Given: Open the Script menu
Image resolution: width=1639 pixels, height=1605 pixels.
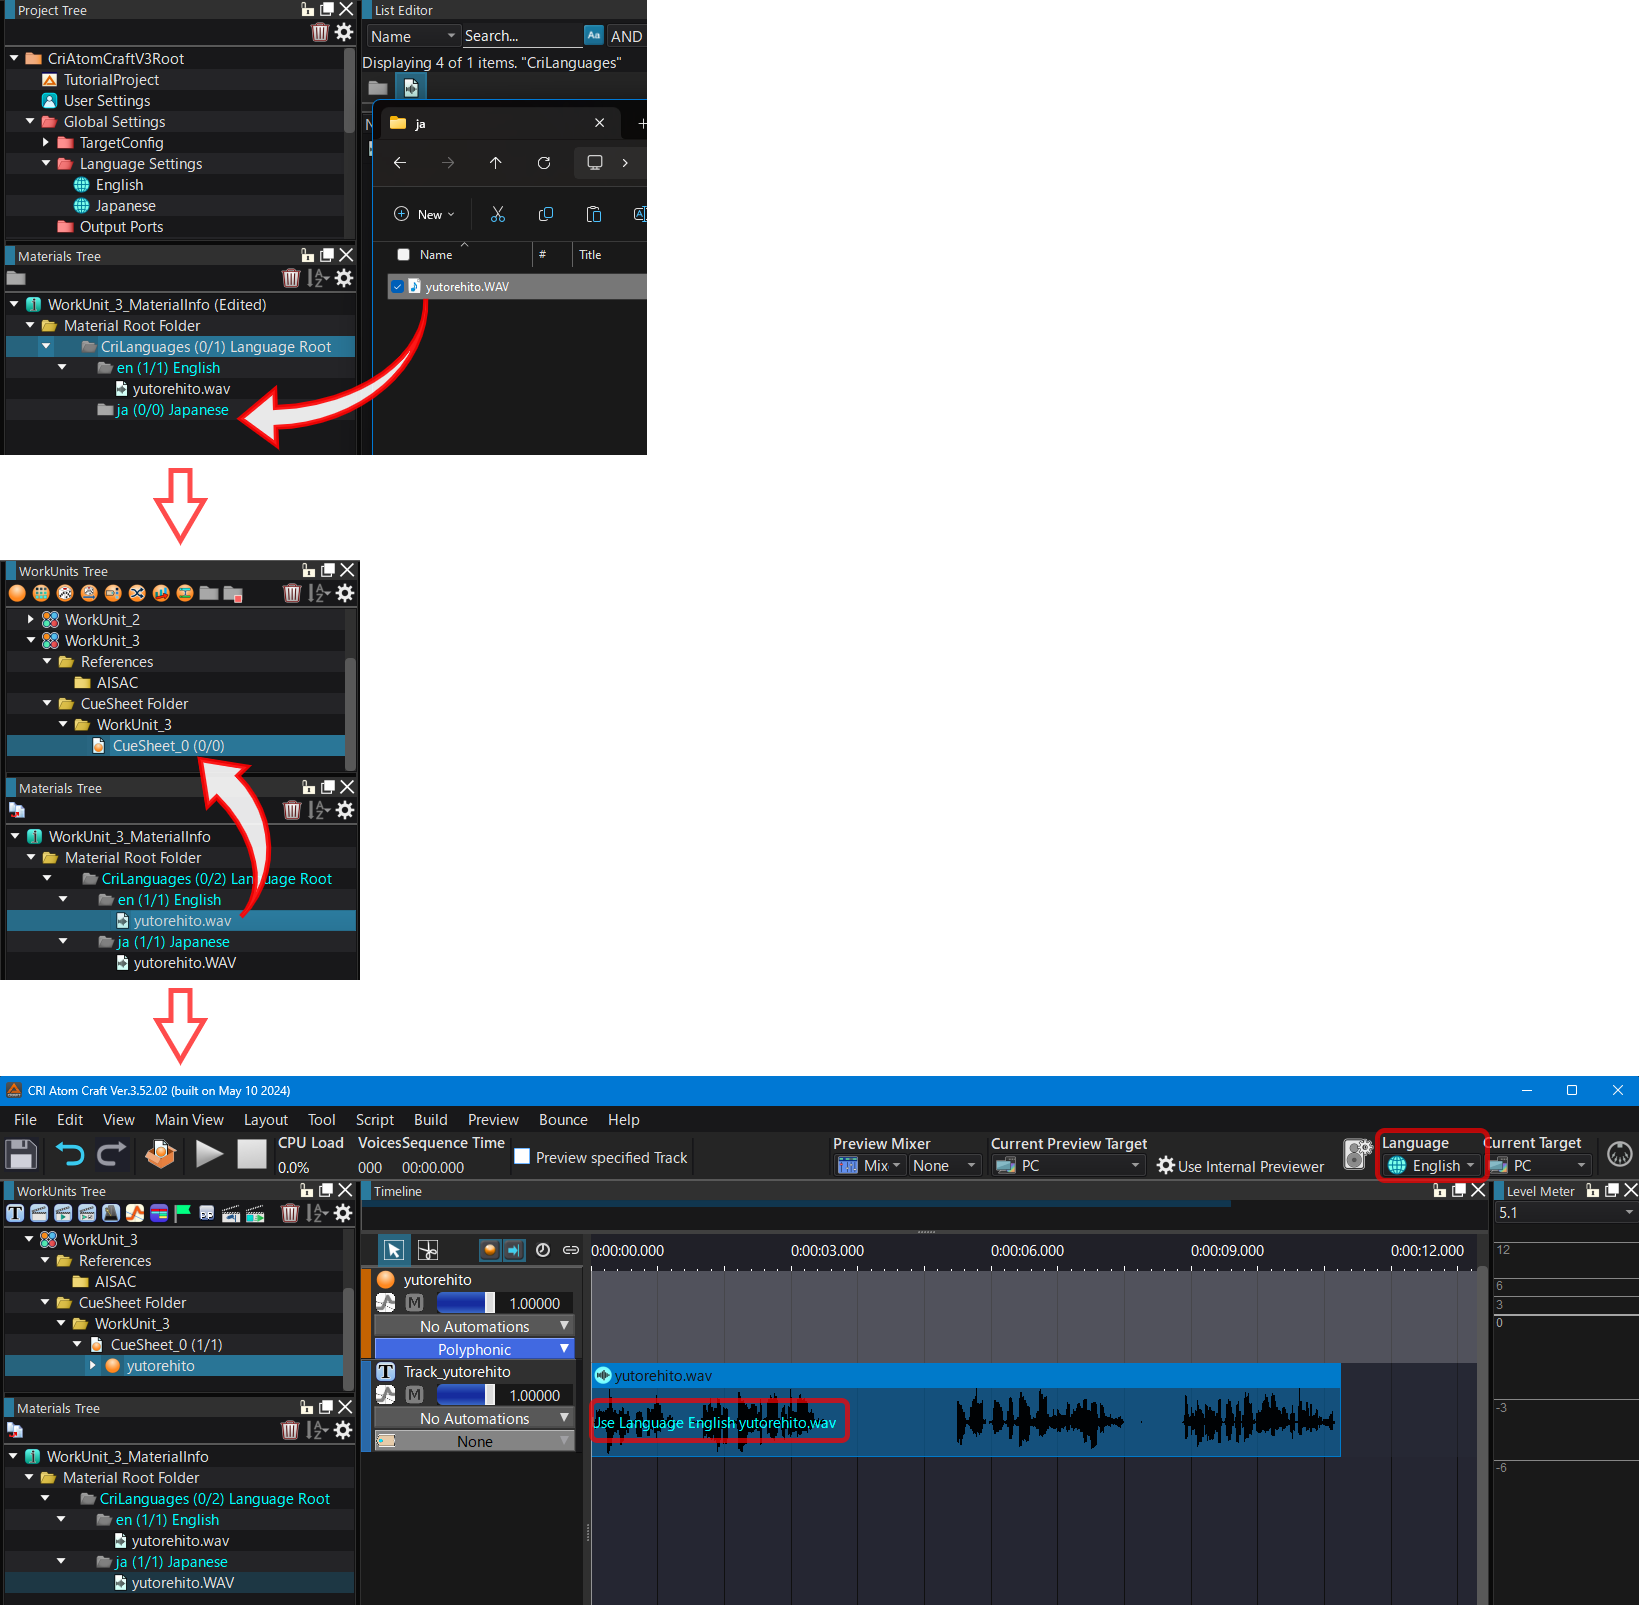Looking at the screenshot, I should (375, 1120).
